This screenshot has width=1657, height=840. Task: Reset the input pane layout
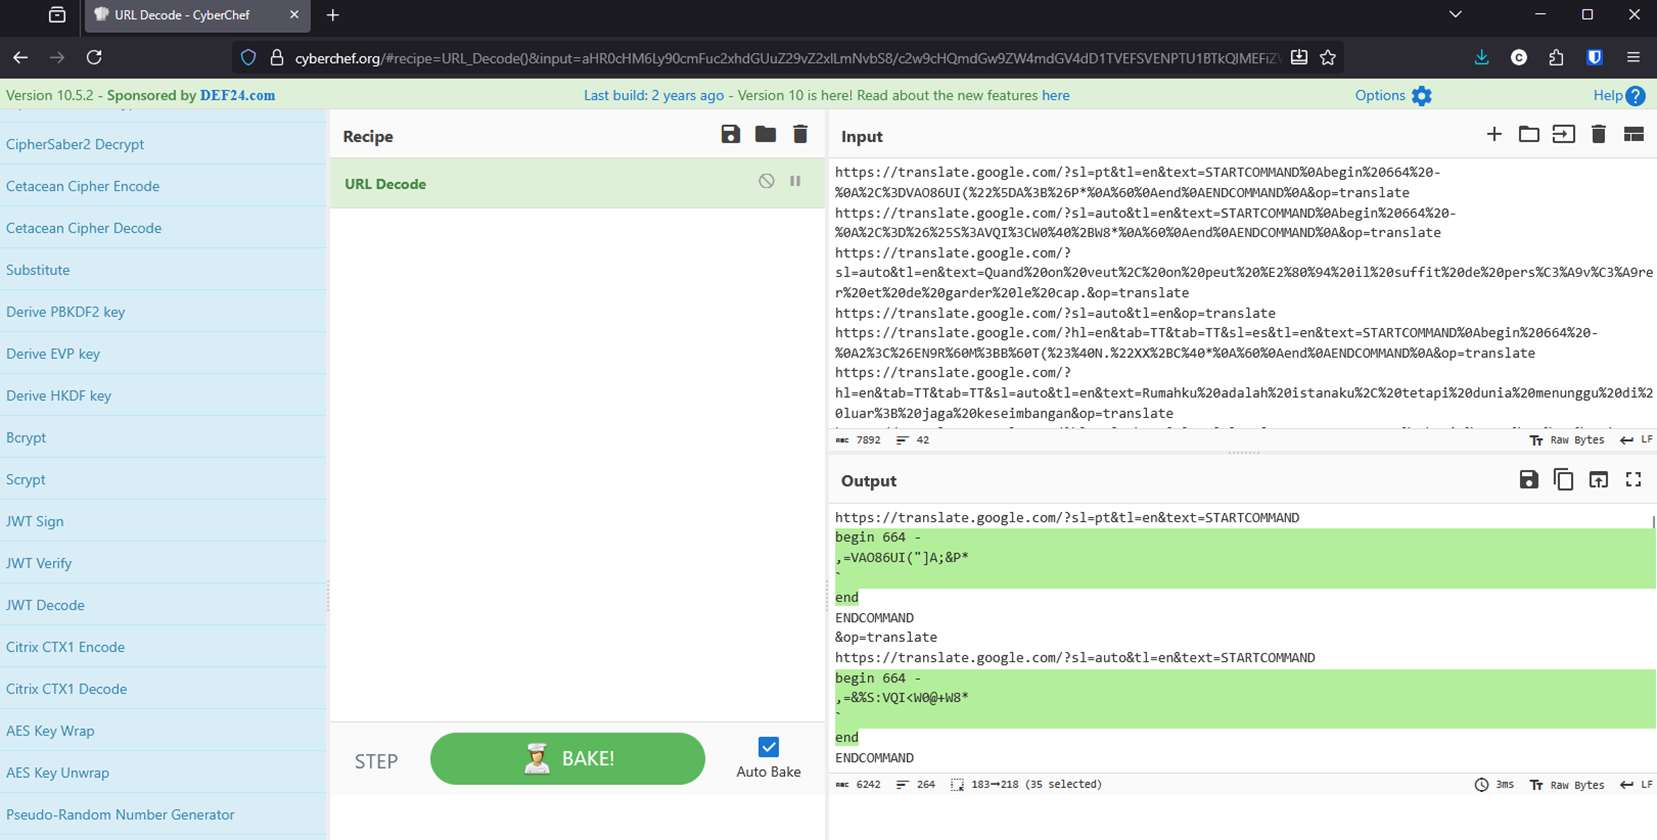1633,135
